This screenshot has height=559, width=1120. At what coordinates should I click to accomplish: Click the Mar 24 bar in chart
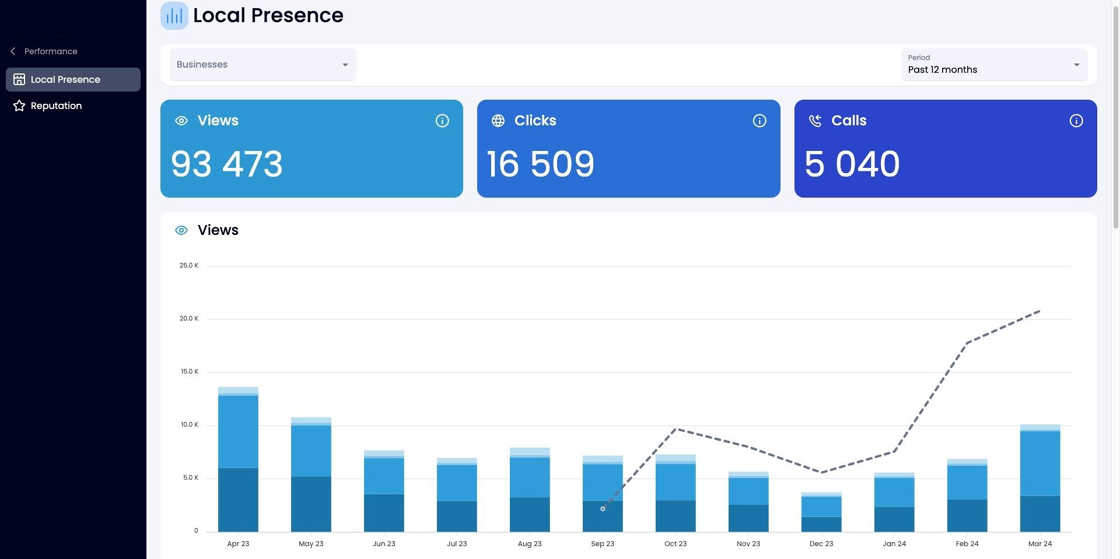[1040, 478]
